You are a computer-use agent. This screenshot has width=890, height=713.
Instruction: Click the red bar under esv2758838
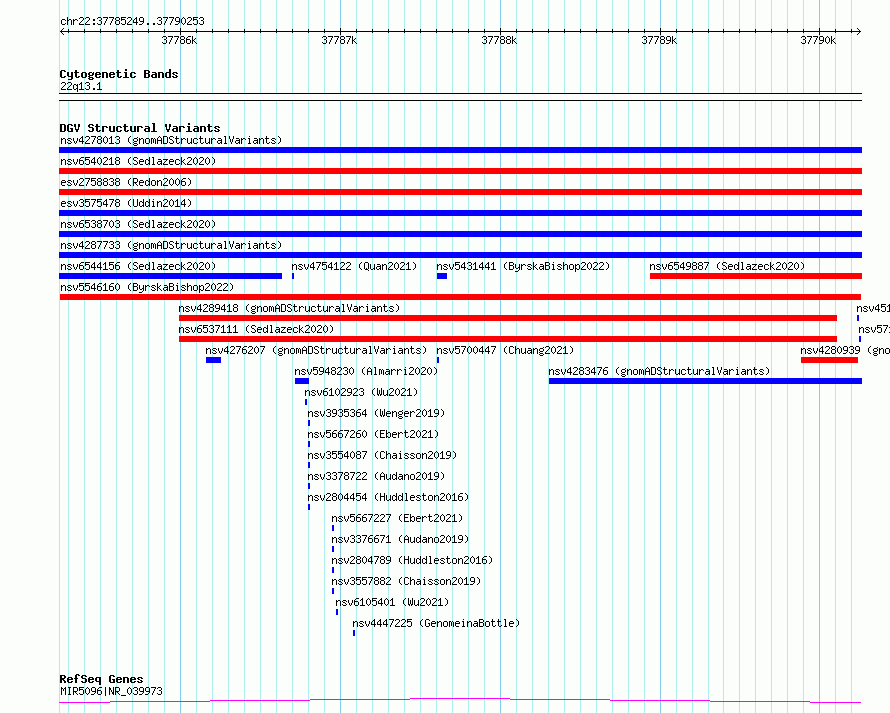[x=460, y=192]
